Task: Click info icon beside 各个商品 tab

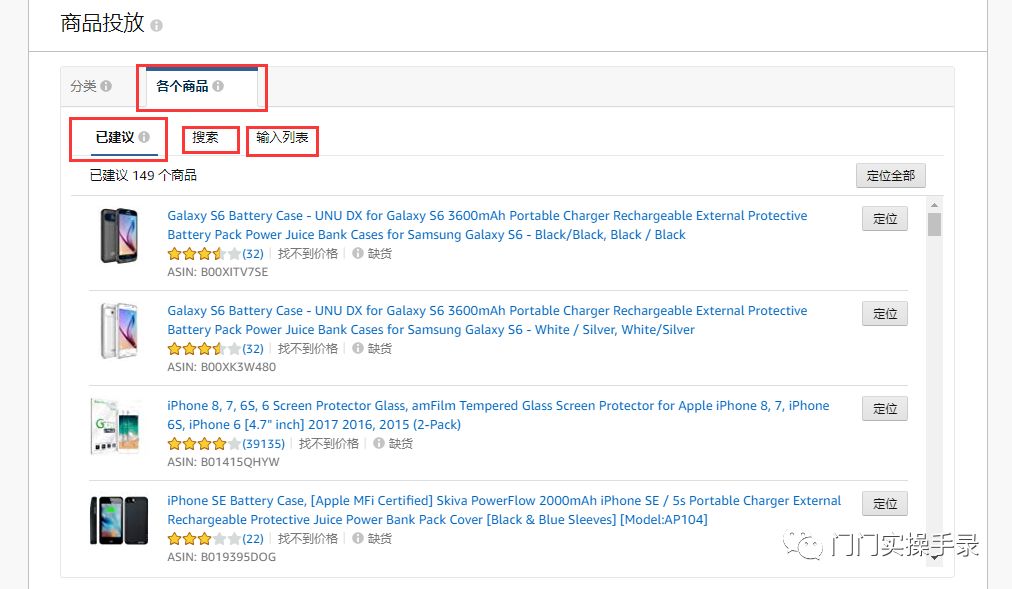Action: click(x=218, y=87)
